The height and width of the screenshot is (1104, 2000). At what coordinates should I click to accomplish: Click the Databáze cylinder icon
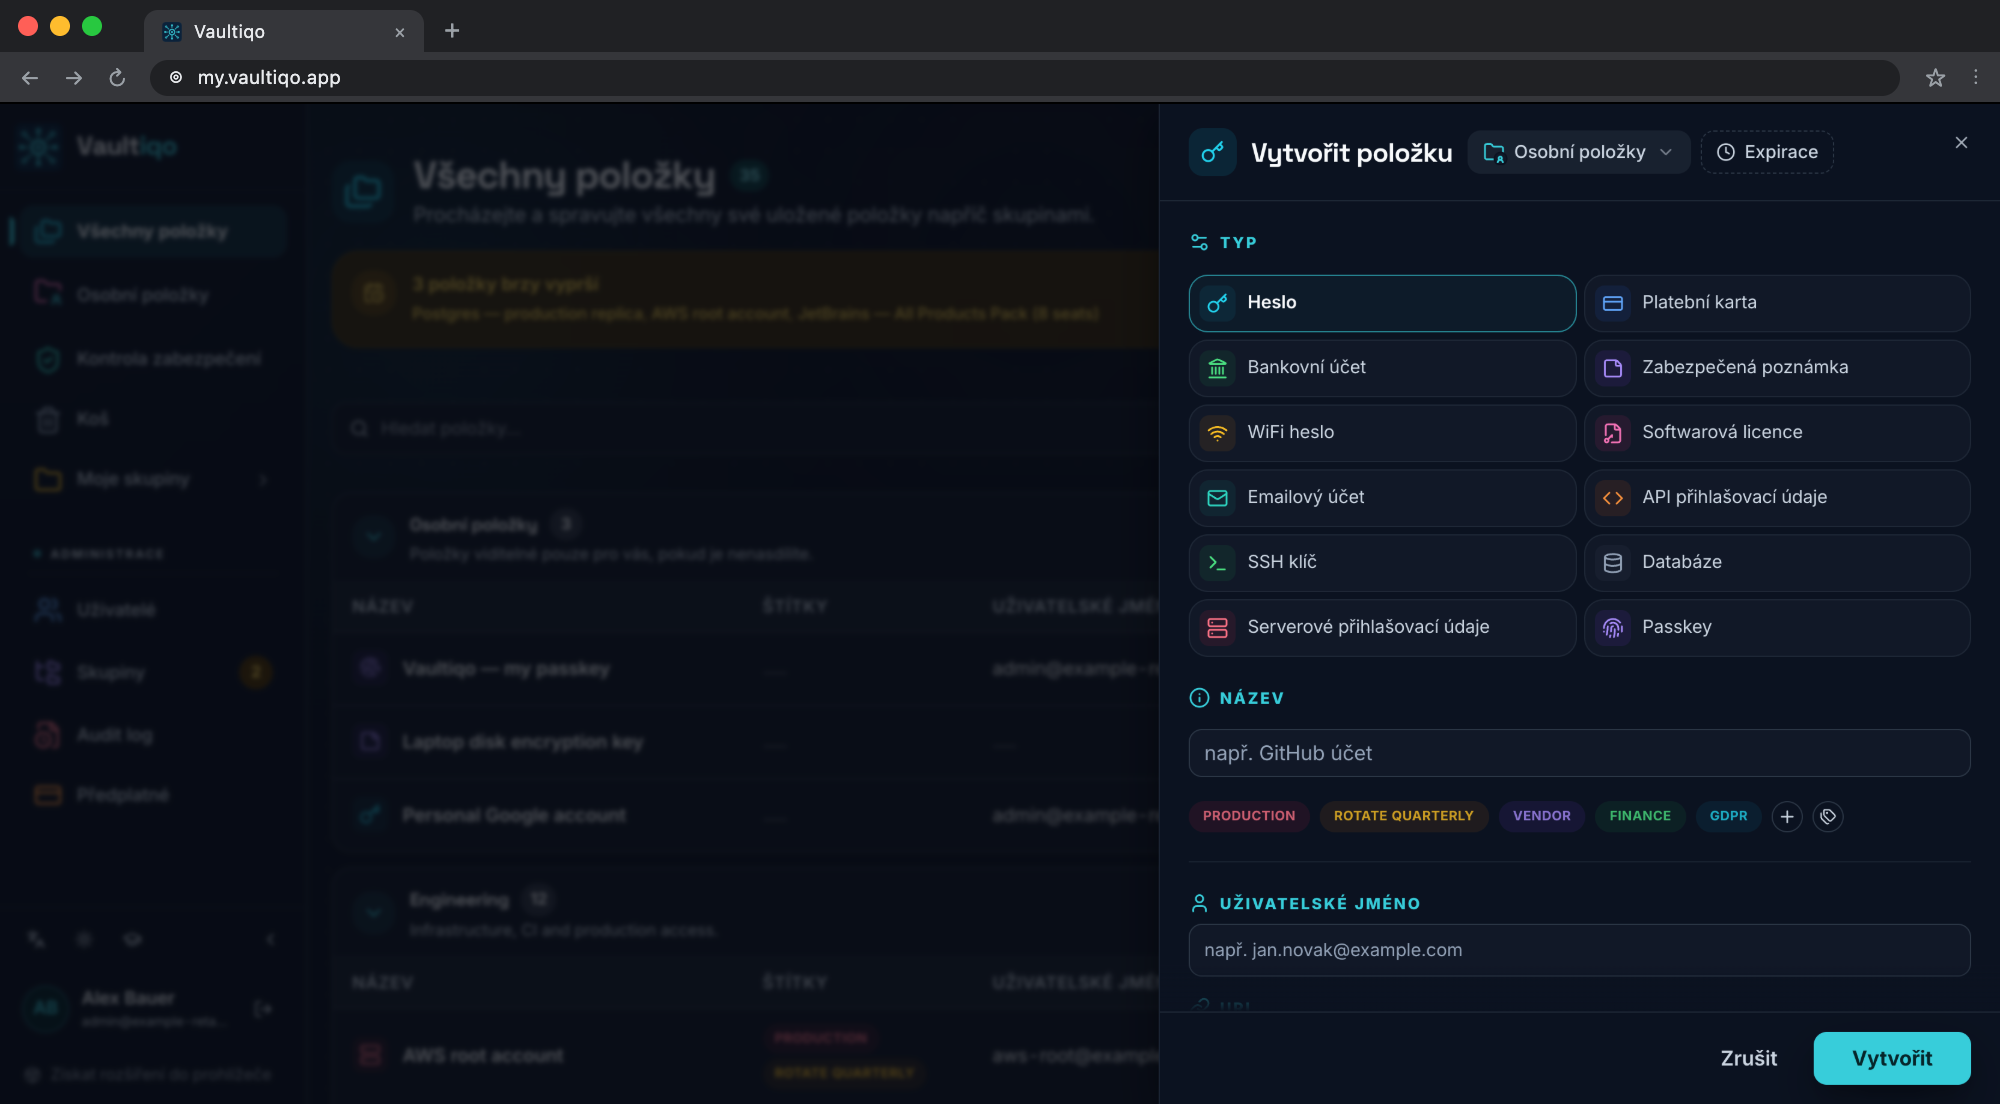tap(1612, 563)
